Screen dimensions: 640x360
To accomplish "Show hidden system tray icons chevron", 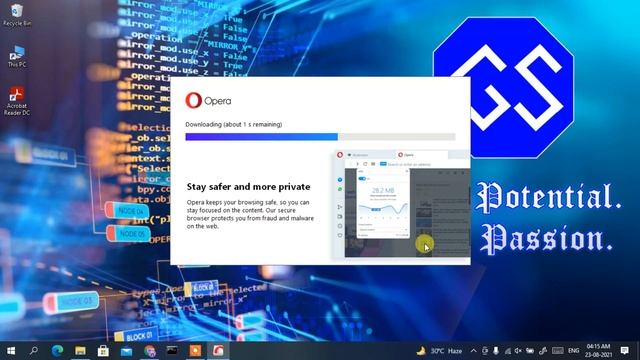I will point(473,351).
